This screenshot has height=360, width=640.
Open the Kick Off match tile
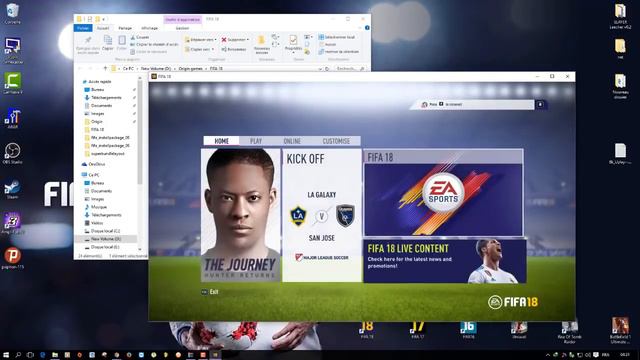pyautogui.click(x=322, y=215)
